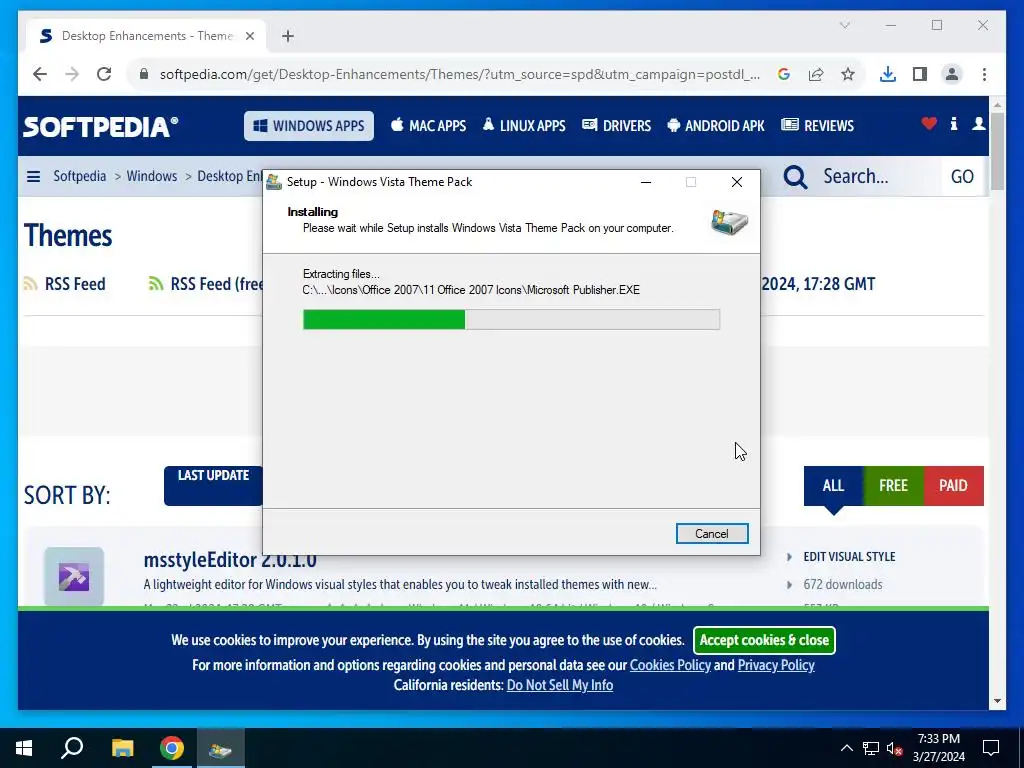The width and height of the screenshot is (1024, 768).
Task: Click the green RSS Feed (free) icon
Action: click(155, 284)
